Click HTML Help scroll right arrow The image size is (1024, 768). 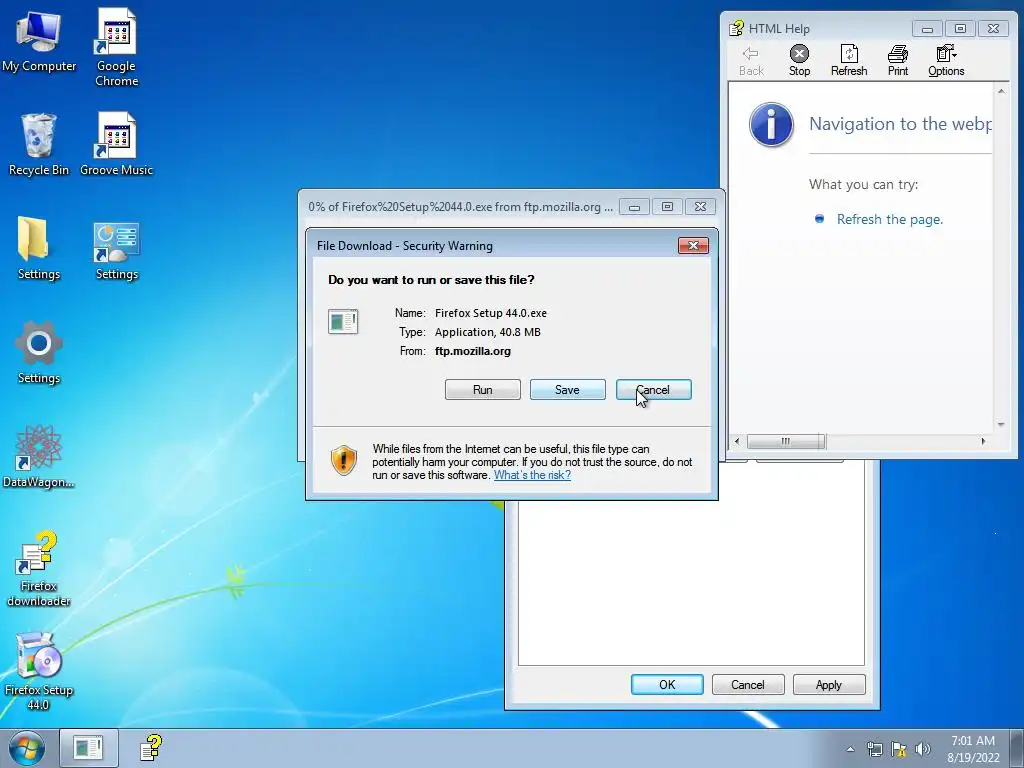pos(984,441)
